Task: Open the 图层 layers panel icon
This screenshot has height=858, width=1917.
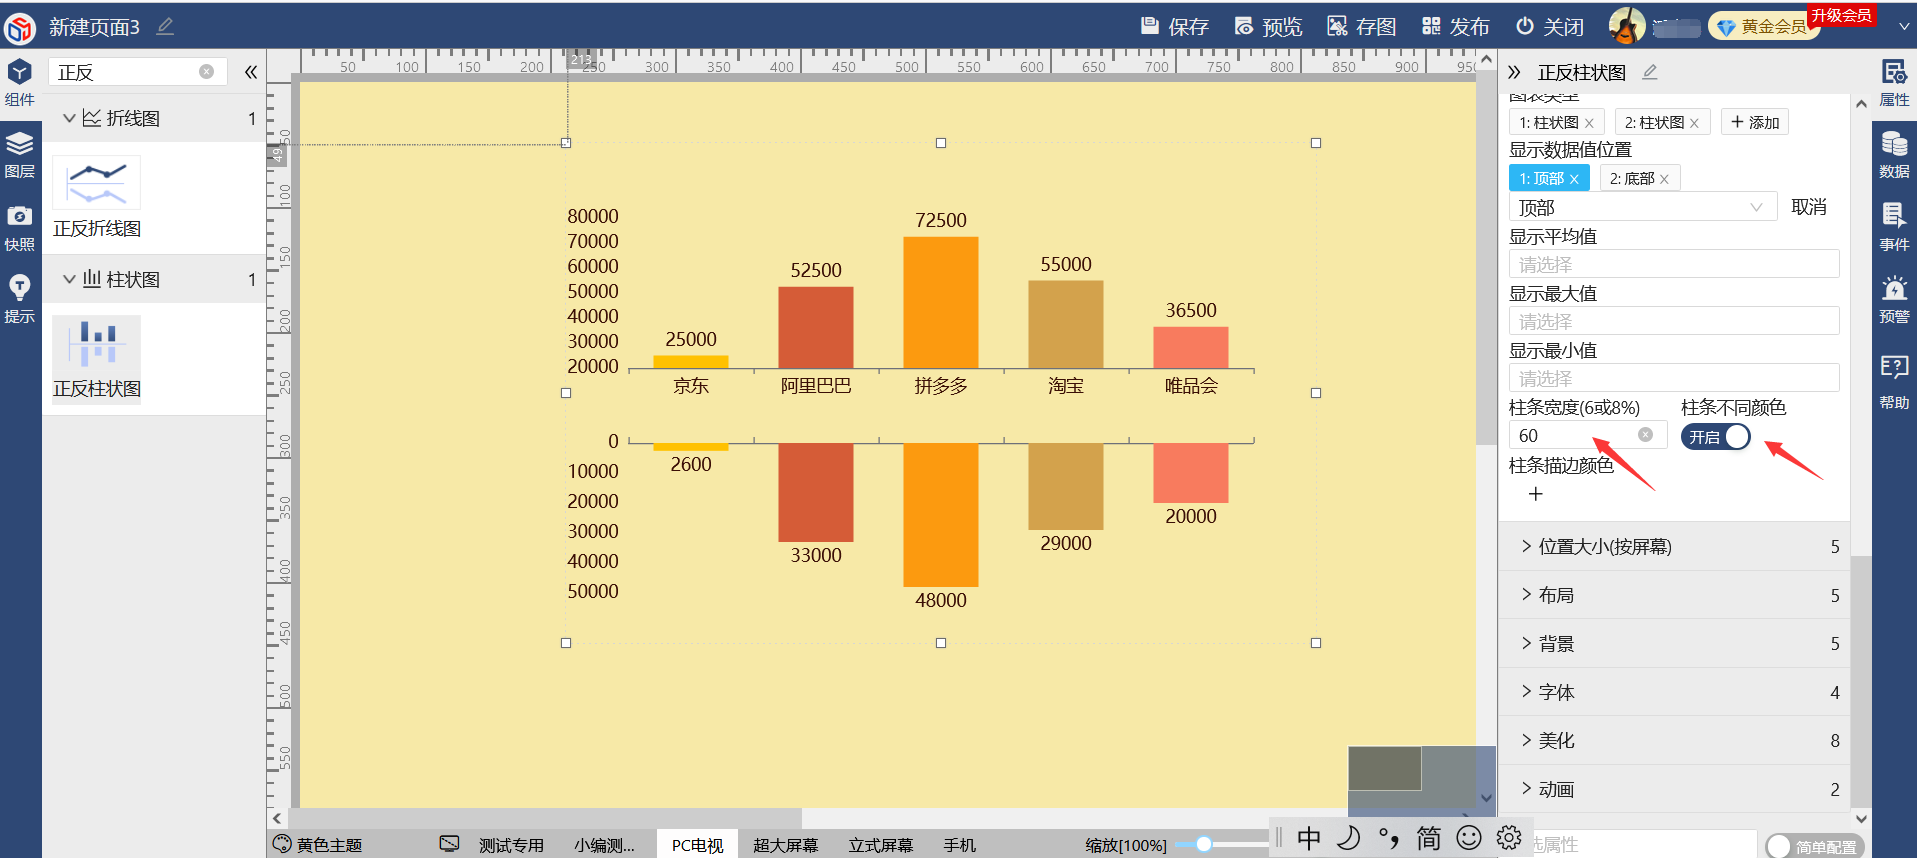Action: click(x=20, y=155)
